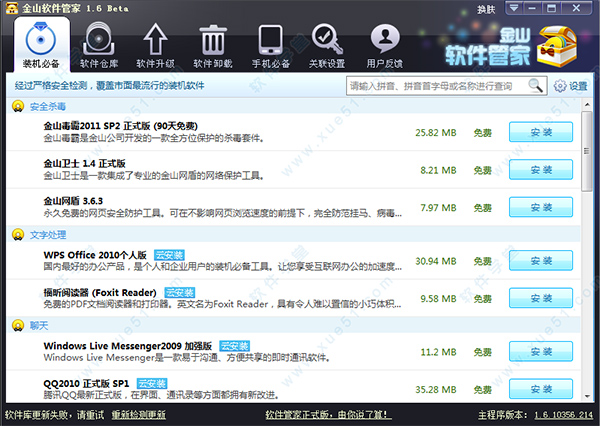Click 云安装 badge beside Windows Live Messenger
The width and height of the screenshot is (600, 426).
pyautogui.click(x=235, y=346)
